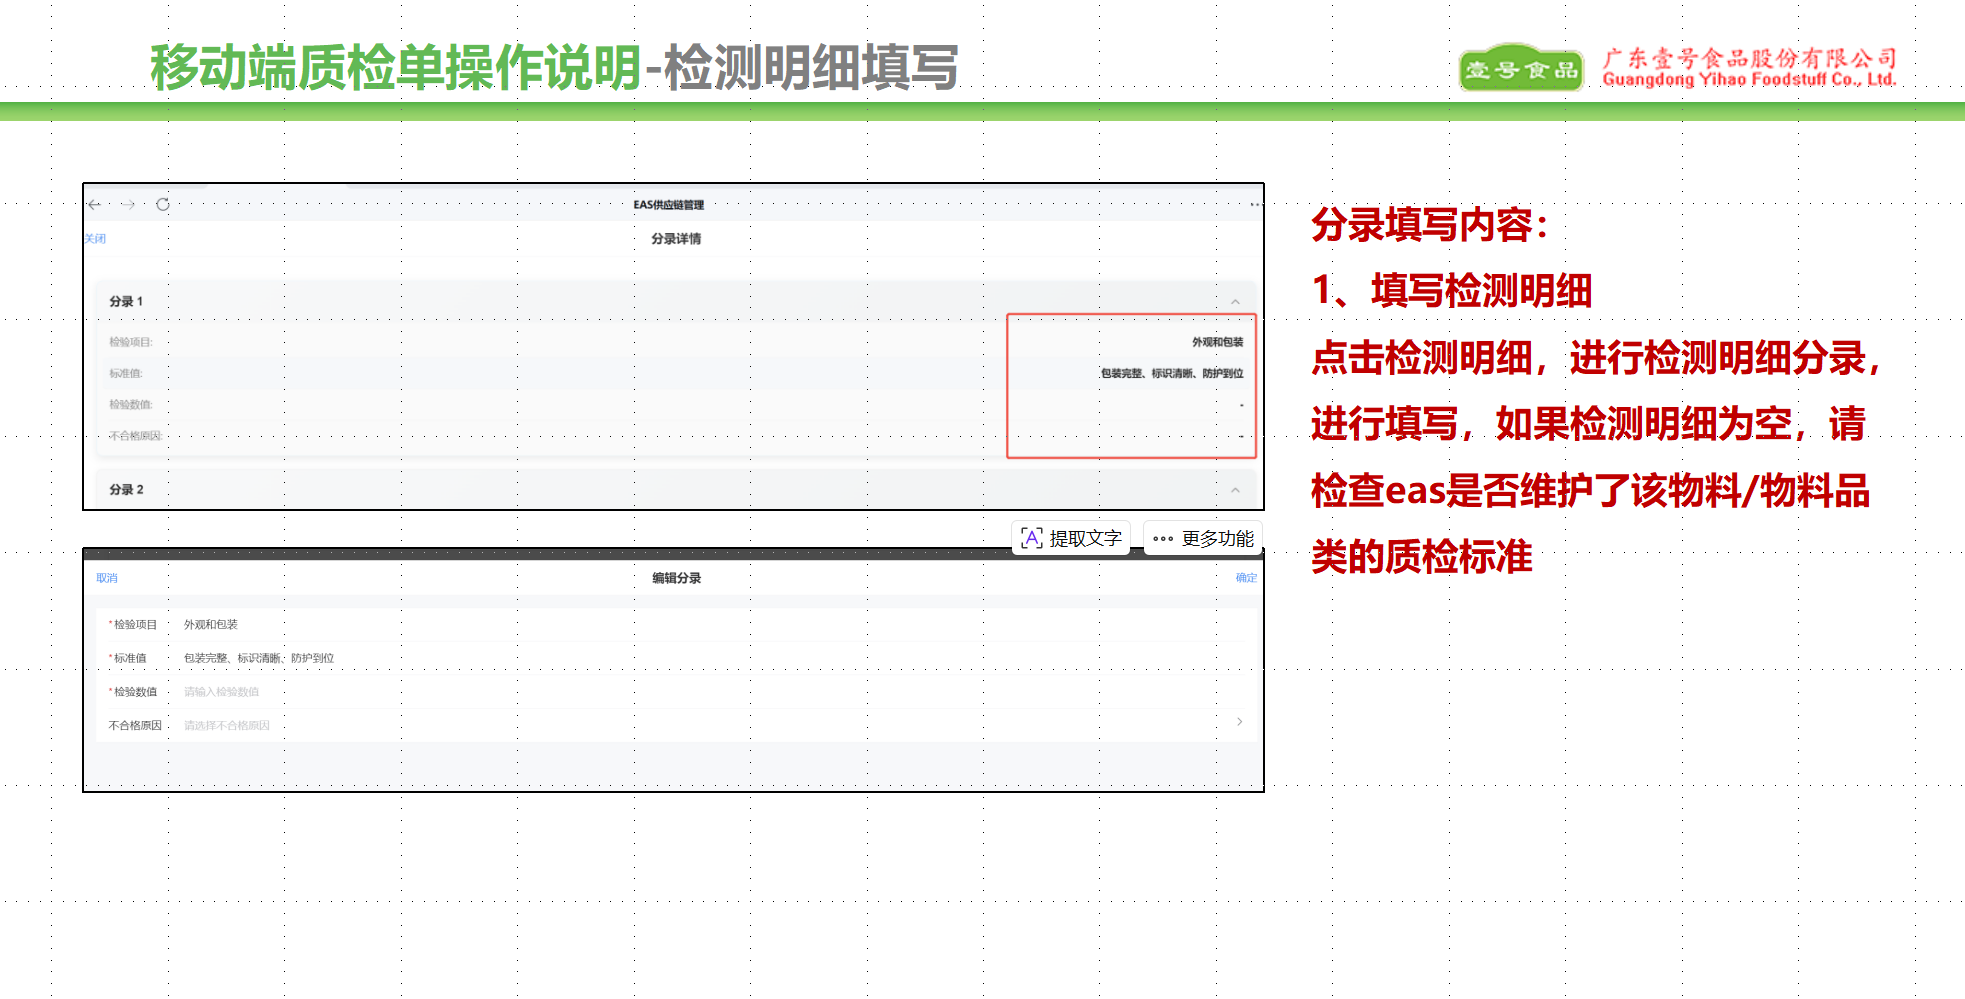
Task: Click the 壹号食品 green logo
Action: tap(1520, 69)
